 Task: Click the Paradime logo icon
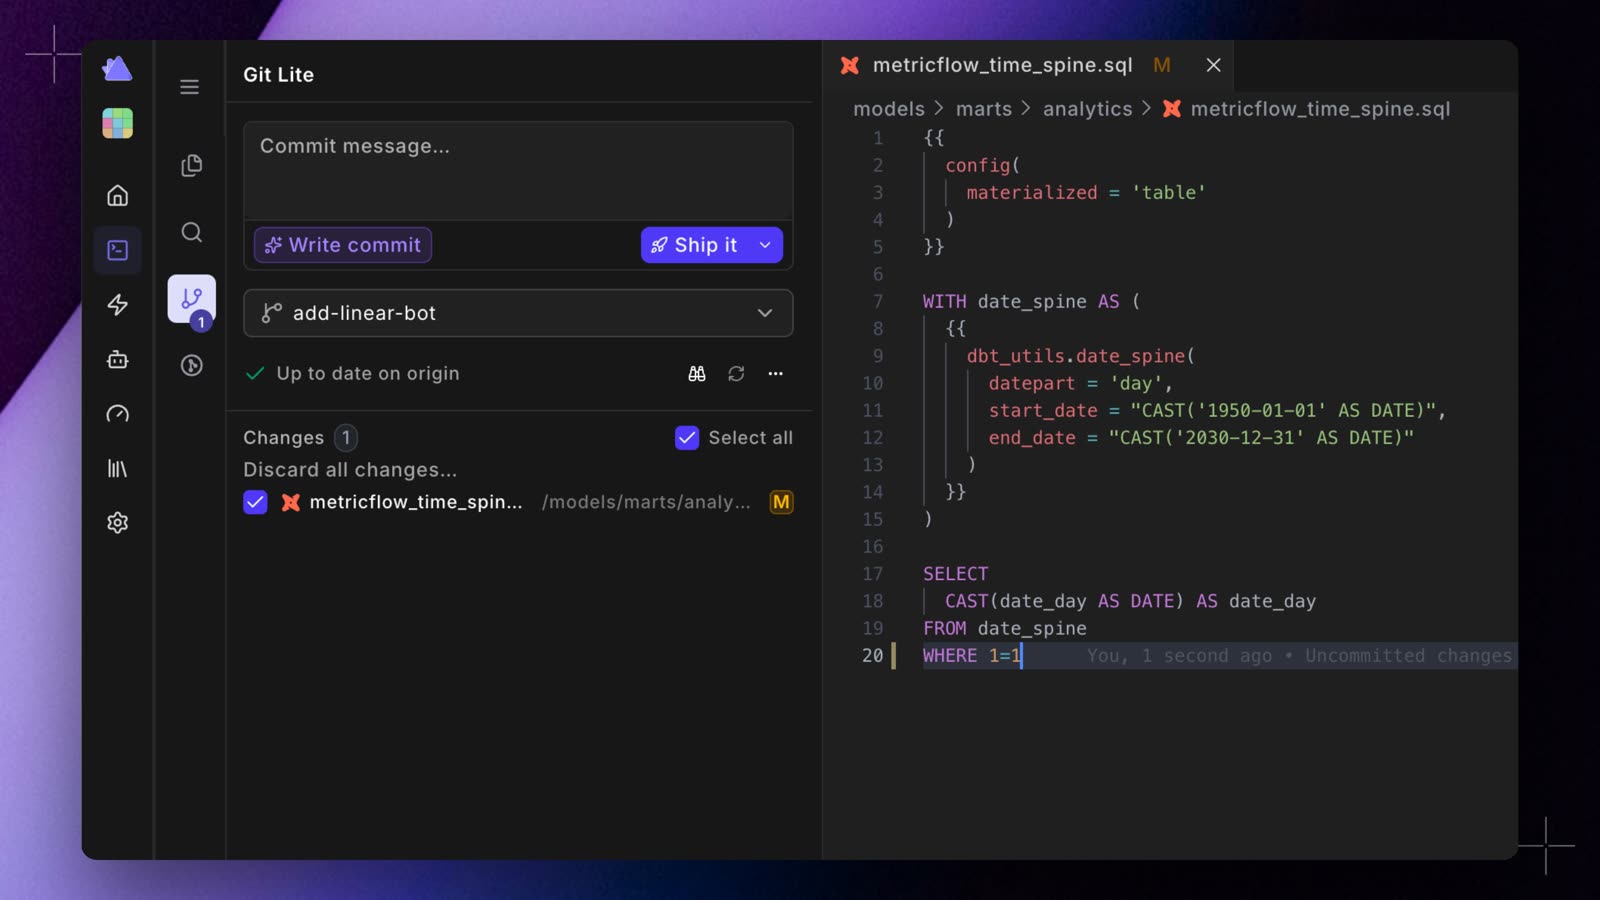click(117, 68)
